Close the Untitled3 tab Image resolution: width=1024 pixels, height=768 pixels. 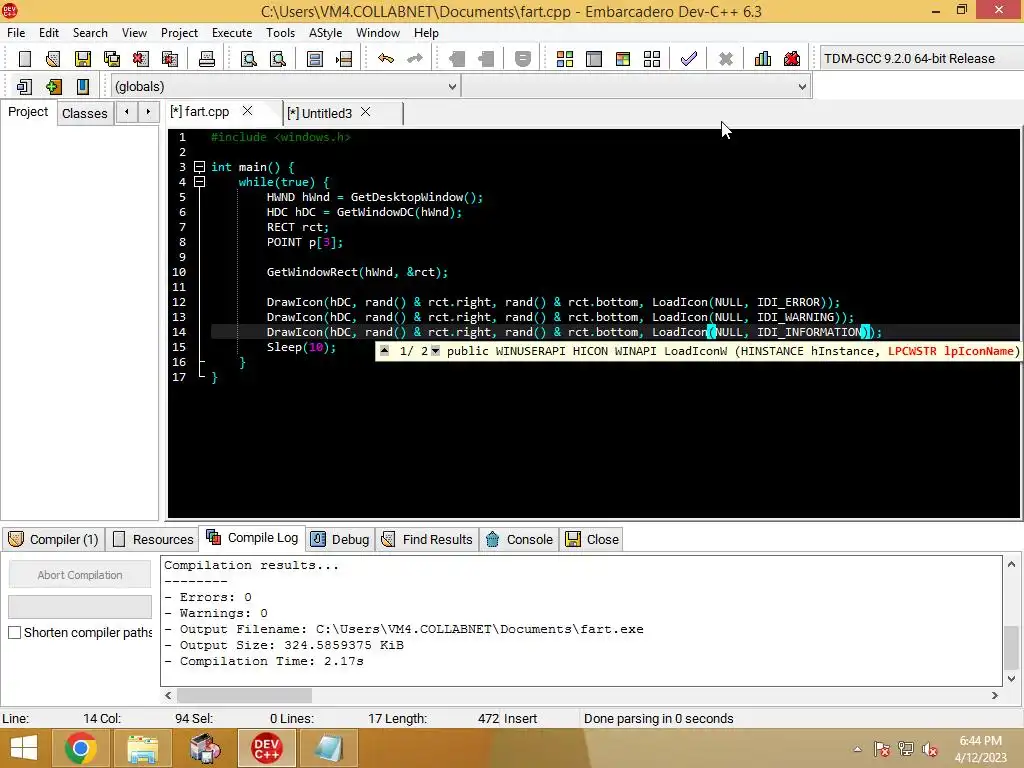tap(366, 112)
